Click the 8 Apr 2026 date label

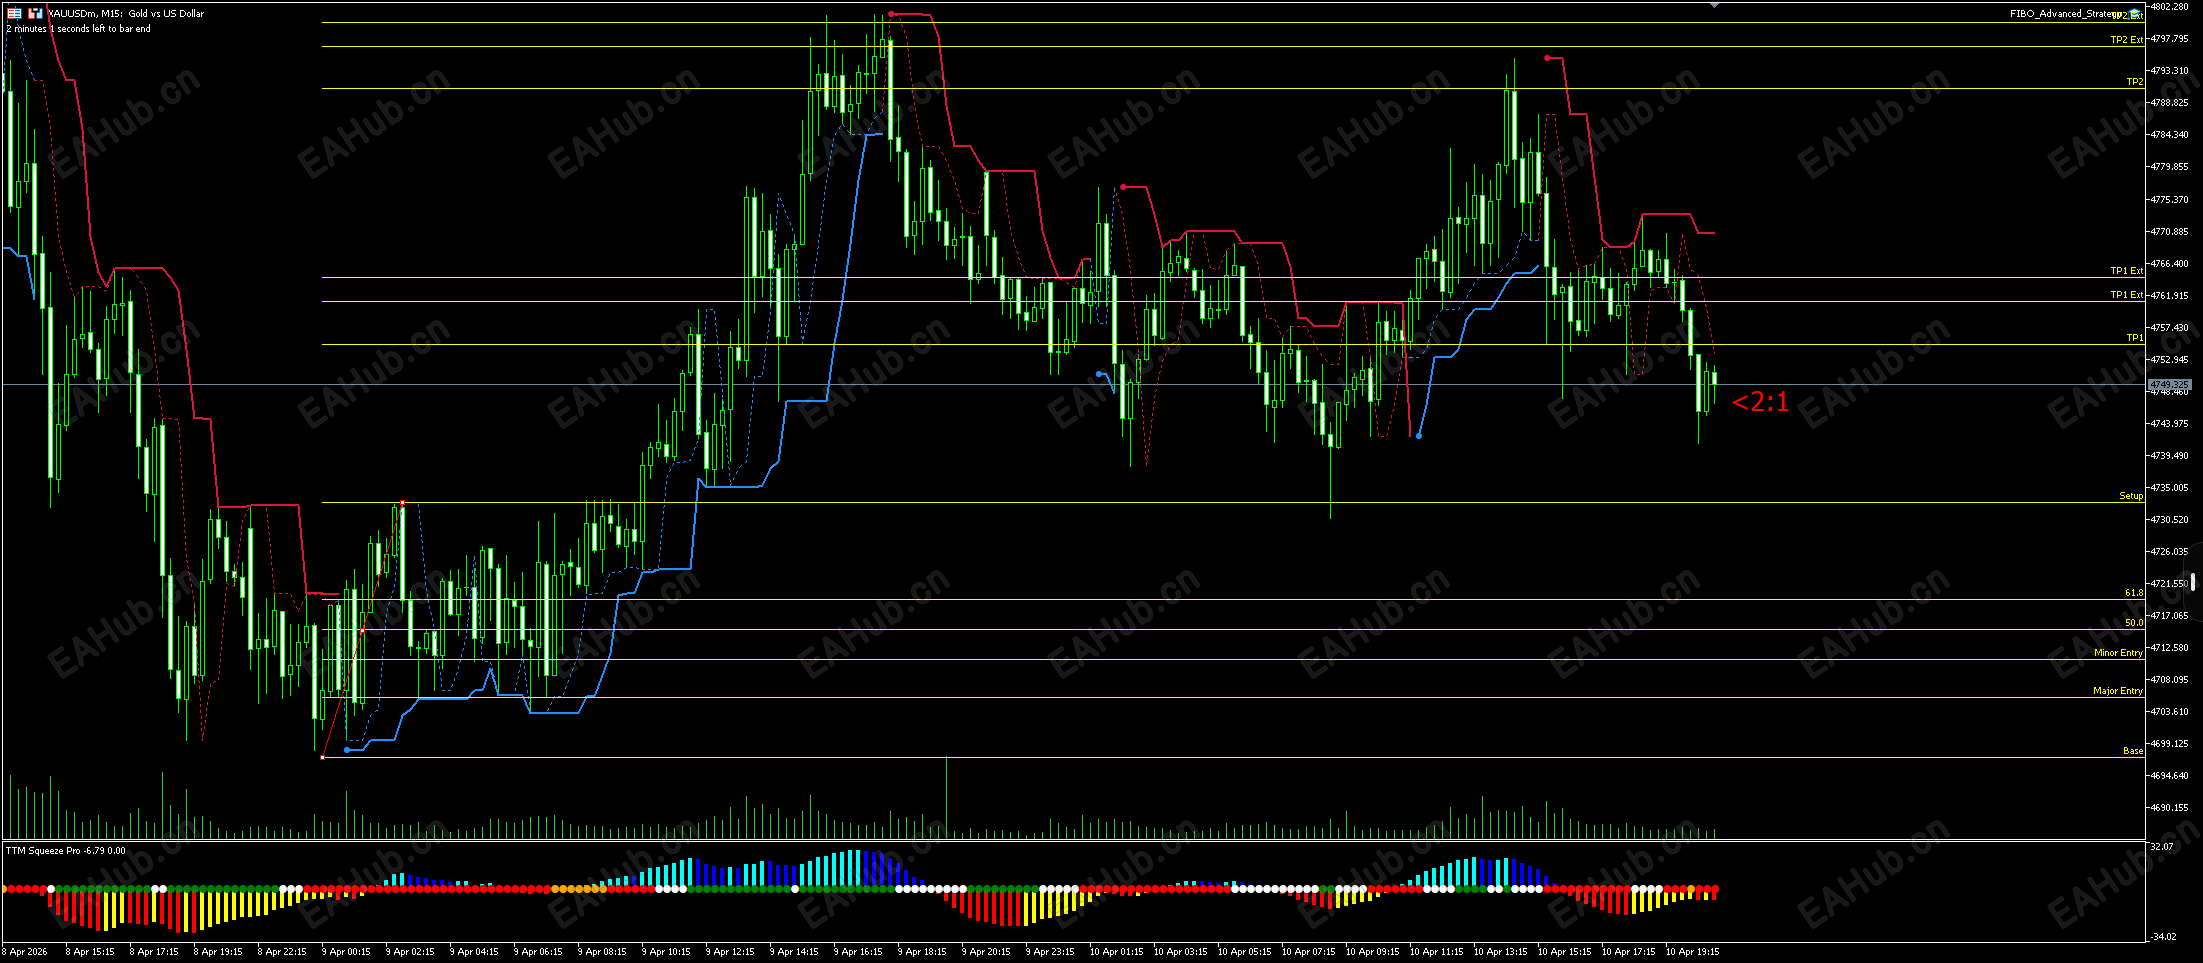(25, 952)
